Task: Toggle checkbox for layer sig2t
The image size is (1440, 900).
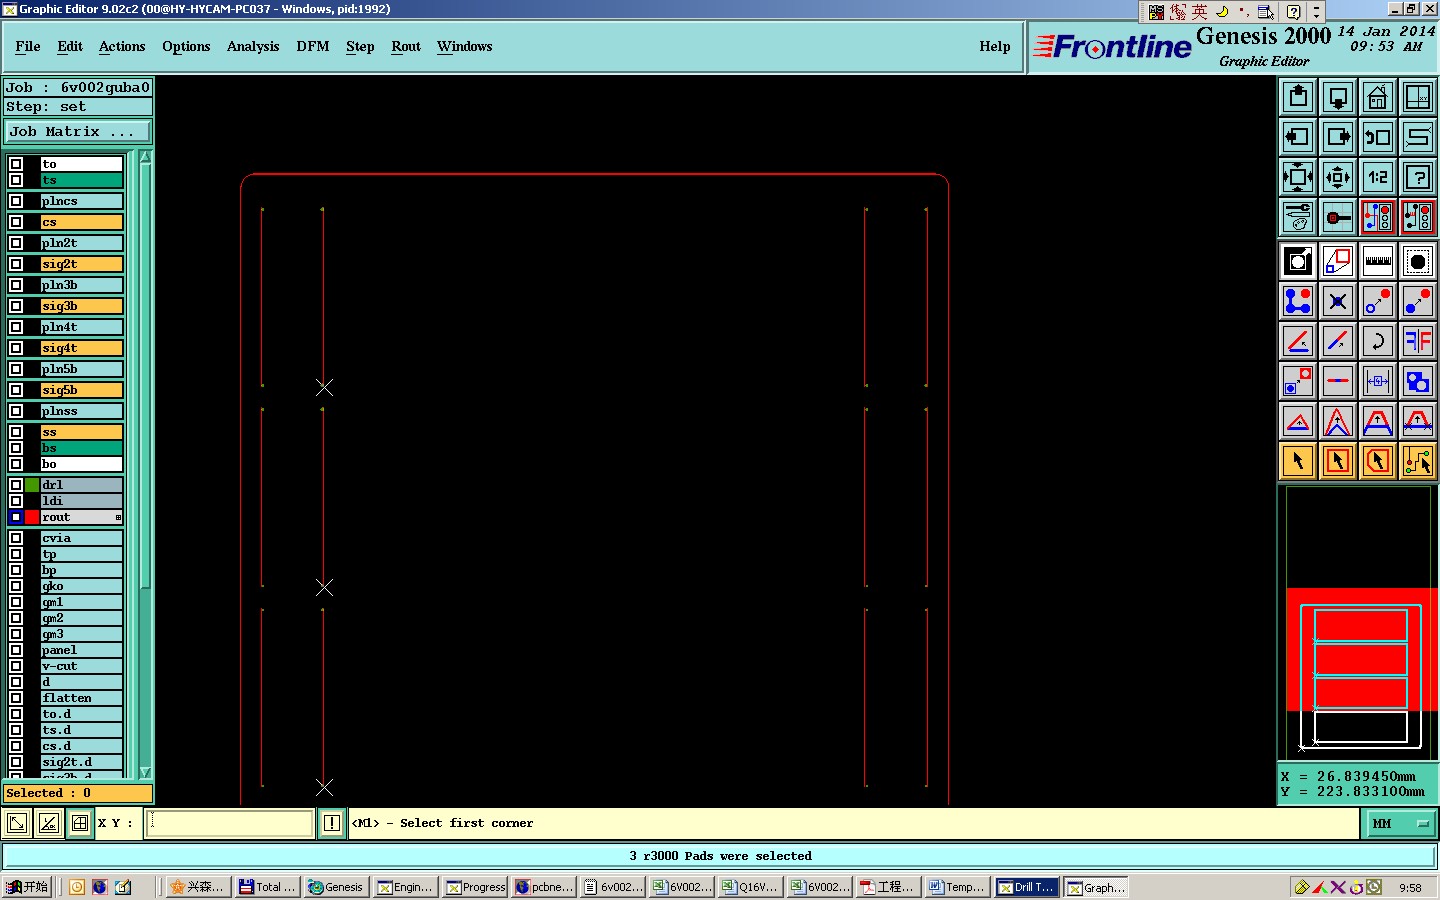Action: pyautogui.click(x=16, y=264)
